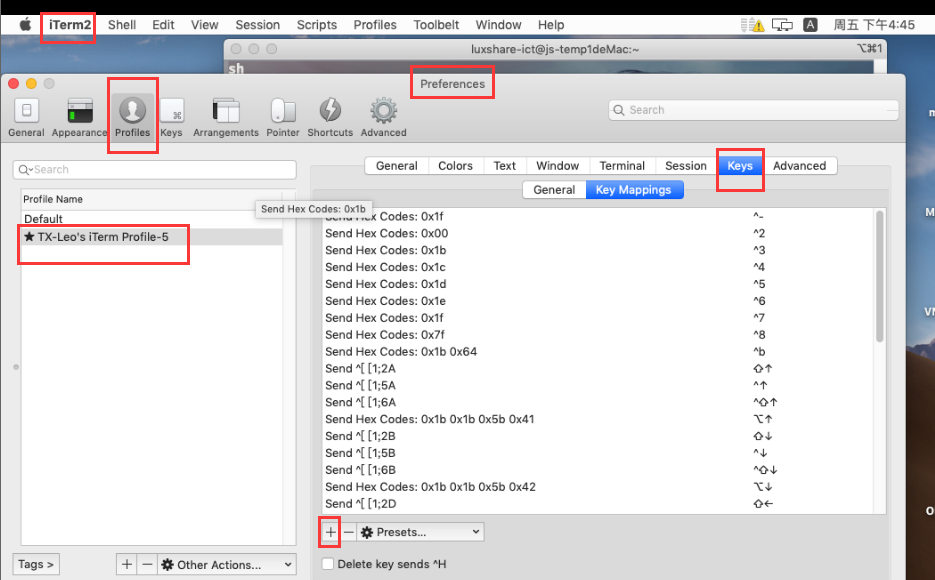Switch to the profile Advanced tab

800,166
